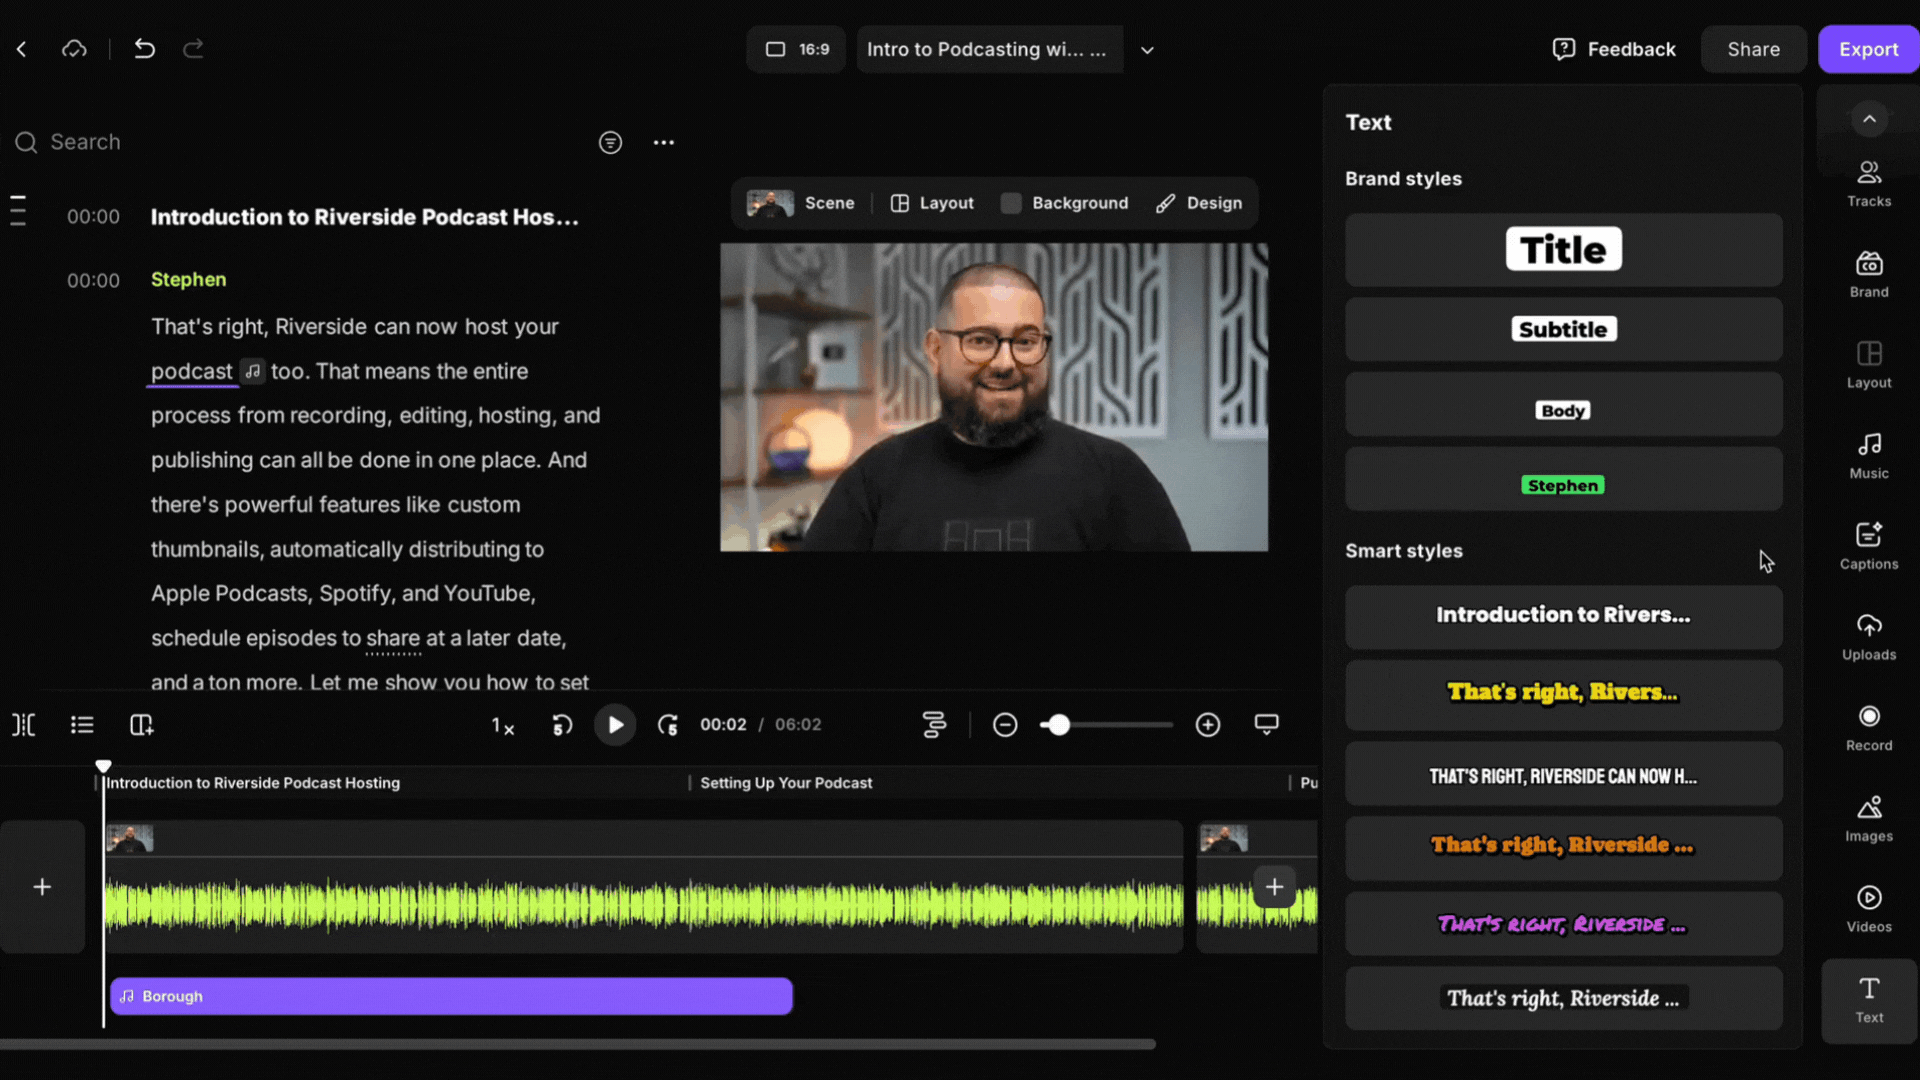Click the music note marker after podcast
This screenshot has height=1080, width=1920.
pos(253,371)
